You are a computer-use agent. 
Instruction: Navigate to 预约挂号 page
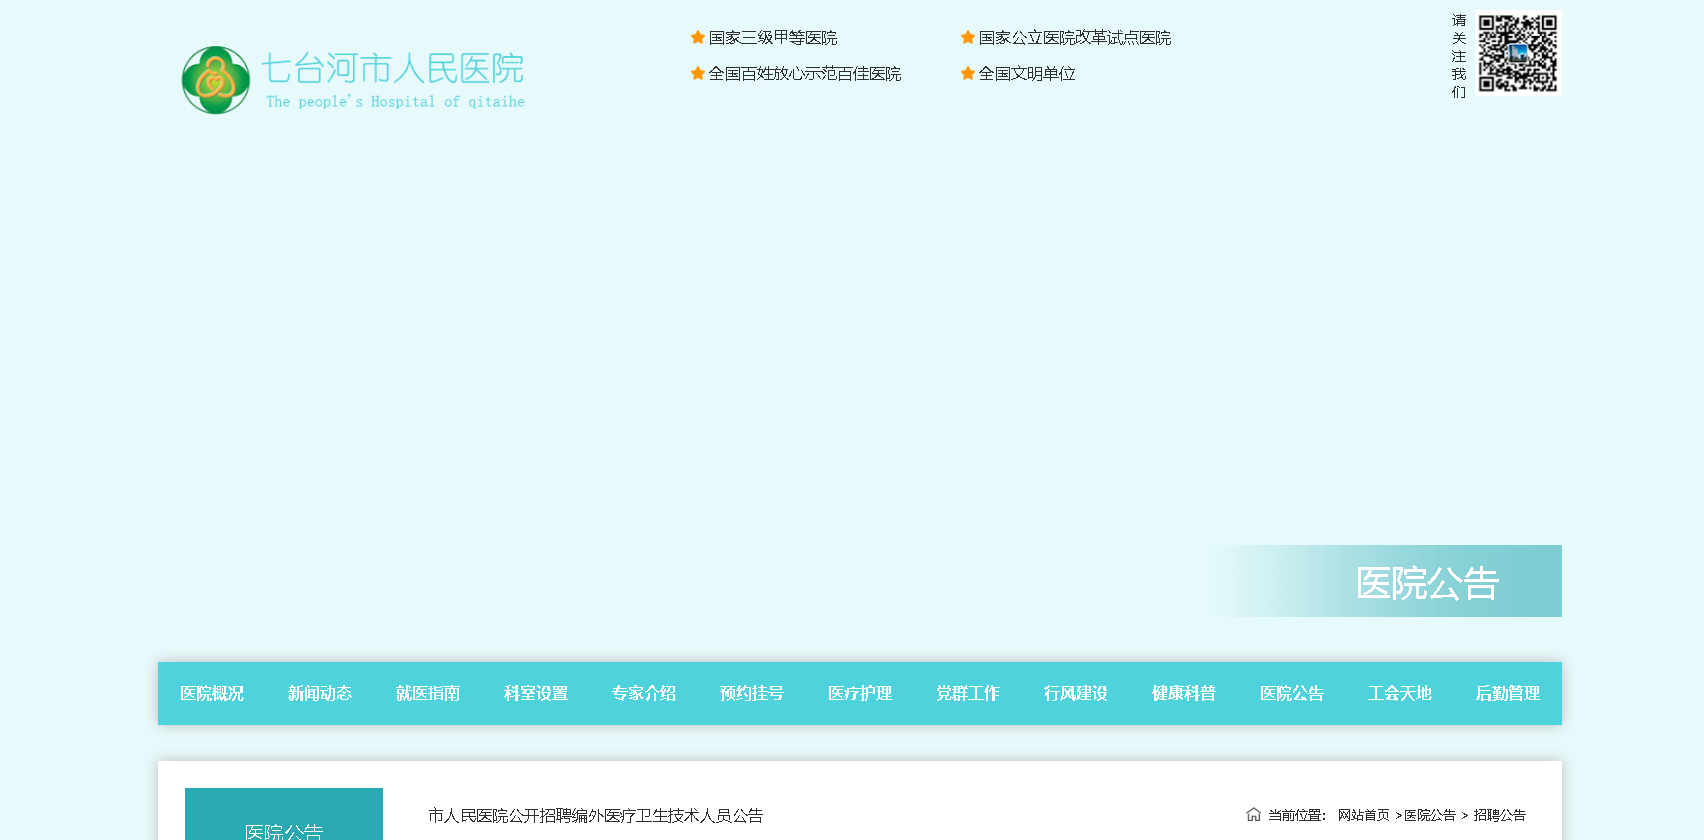pyautogui.click(x=752, y=693)
